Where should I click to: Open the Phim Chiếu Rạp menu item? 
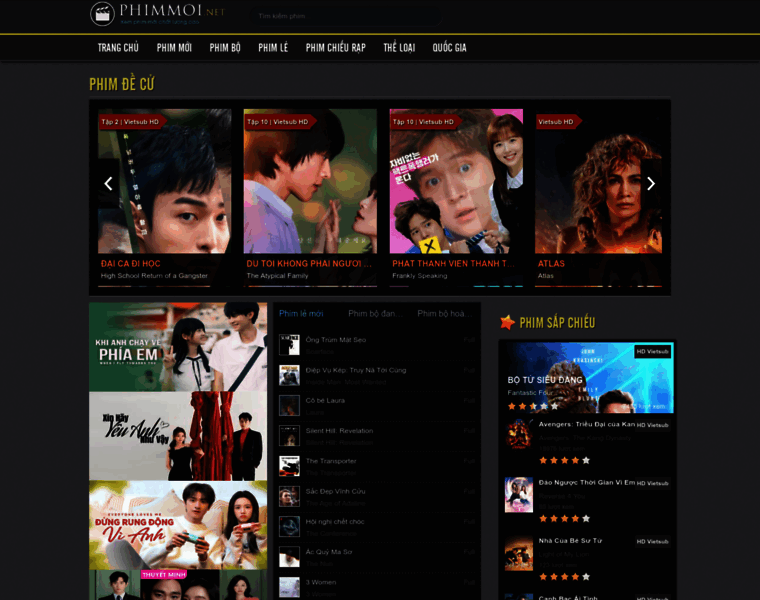coord(335,47)
